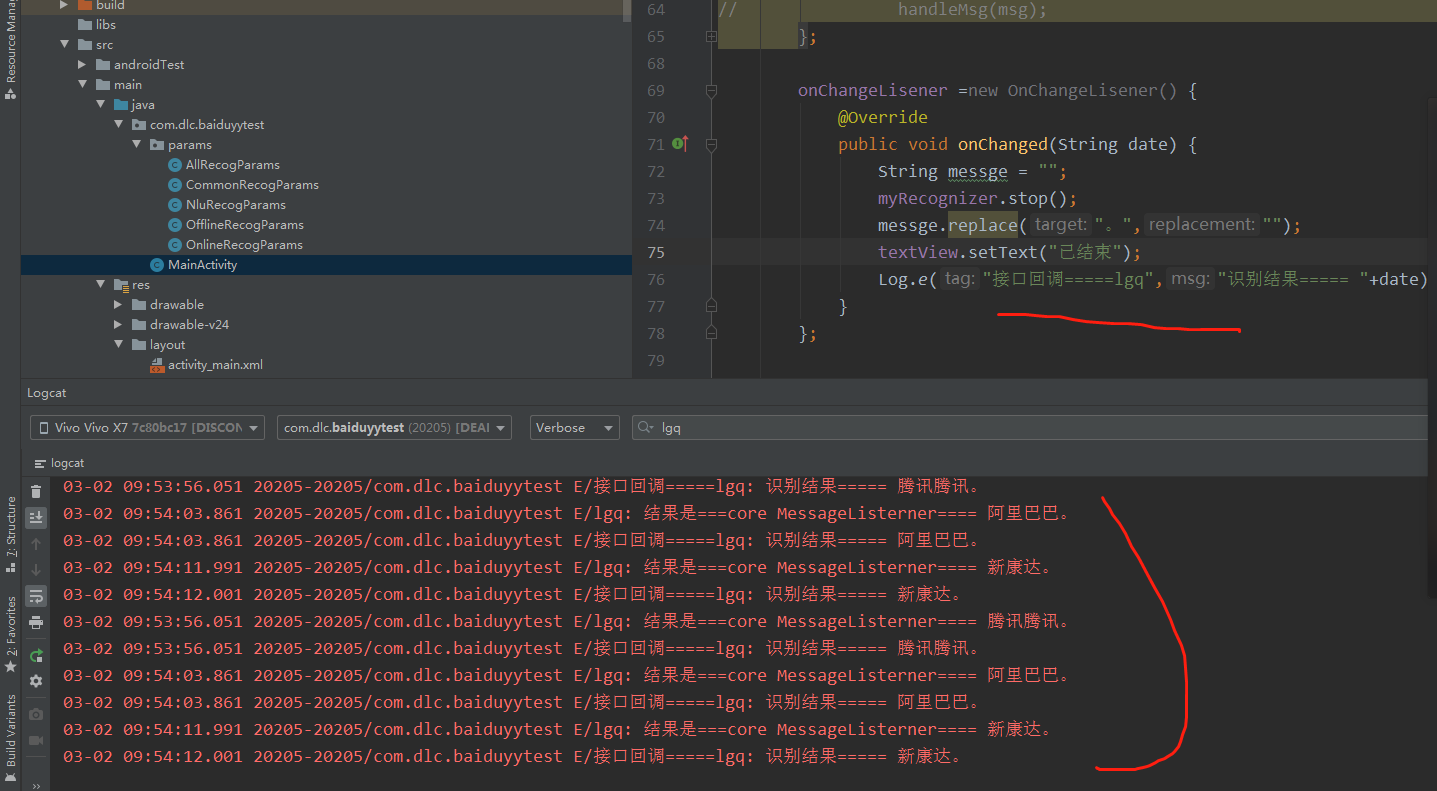Viewport: 1437px width, 791px height.
Task: Open the Favorites tool window
Action: coord(11,634)
